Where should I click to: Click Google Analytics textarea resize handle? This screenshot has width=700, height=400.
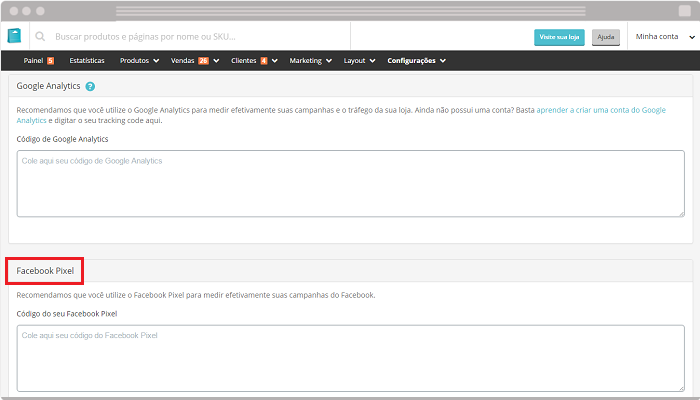(682, 214)
